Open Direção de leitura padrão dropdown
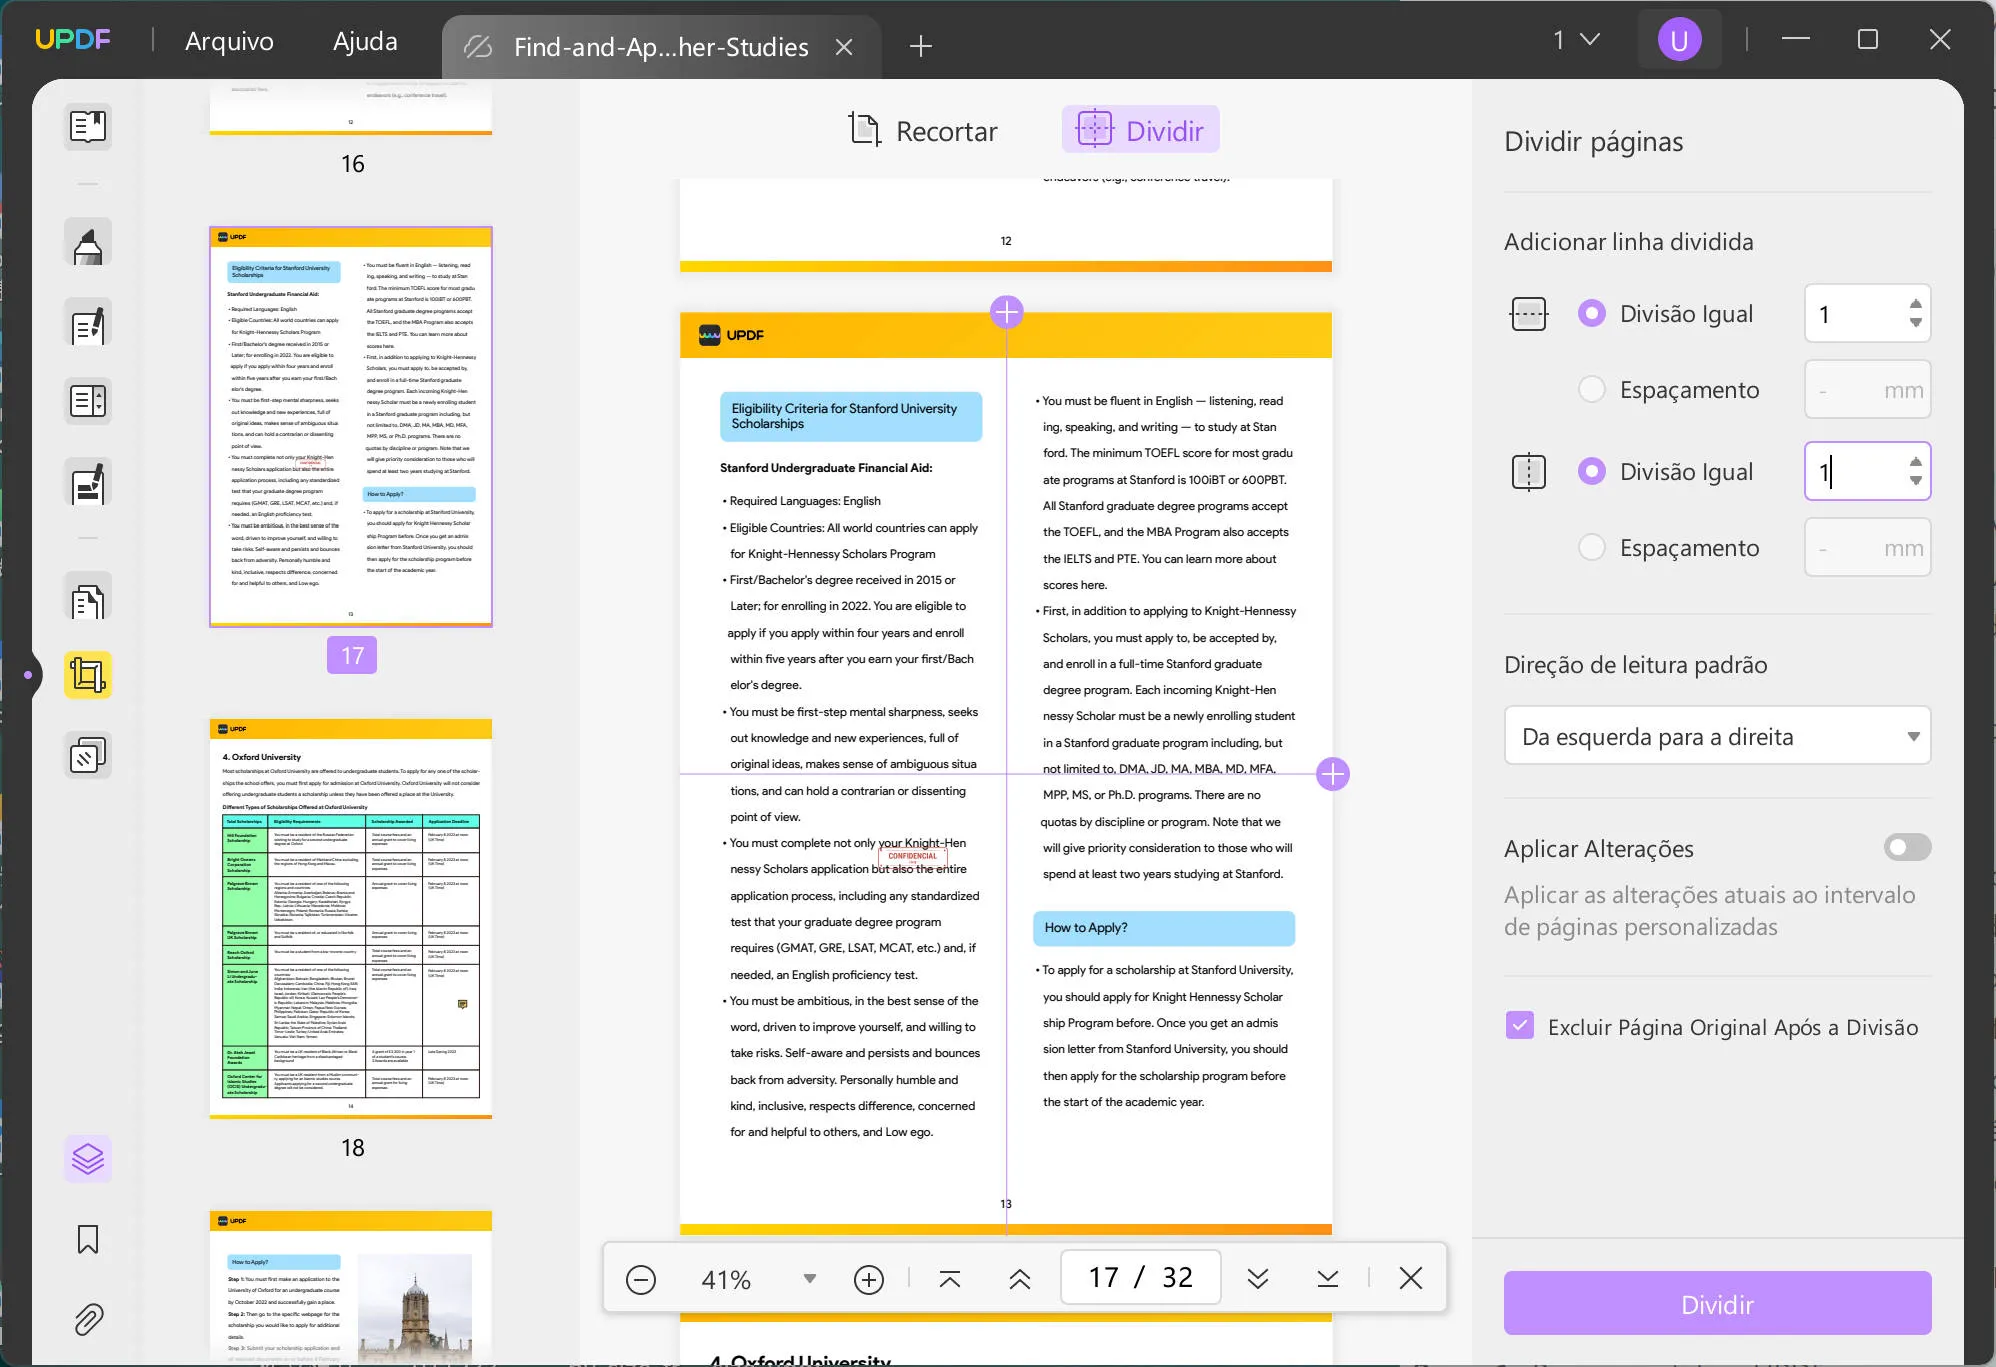 (x=1717, y=736)
